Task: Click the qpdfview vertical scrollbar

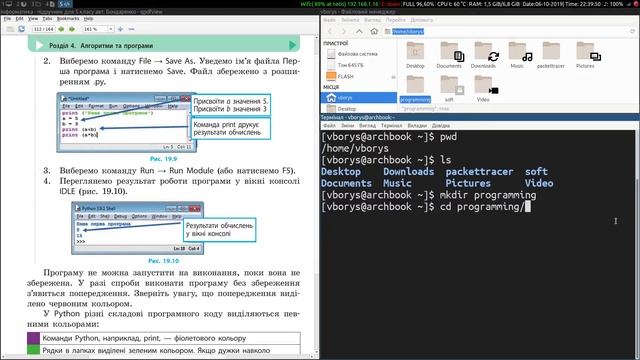Action: tap(316, 195)
